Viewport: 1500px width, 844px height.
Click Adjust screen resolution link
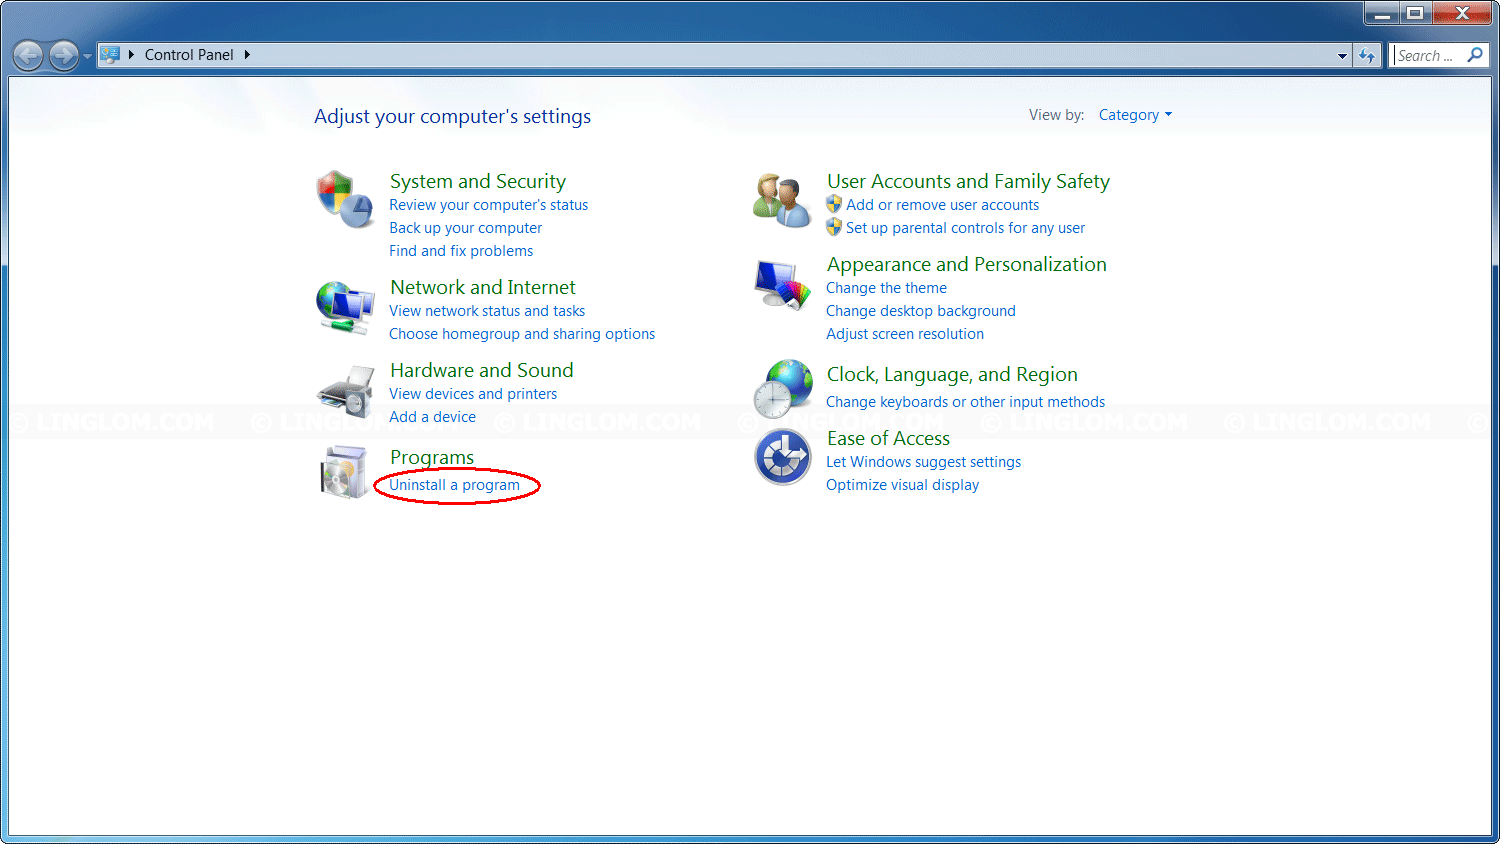[905, 334]
